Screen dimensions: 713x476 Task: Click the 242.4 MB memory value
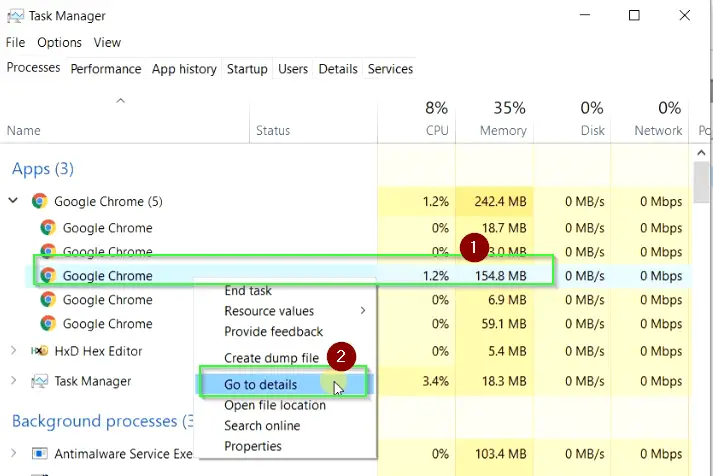click(x=500, y=201)
